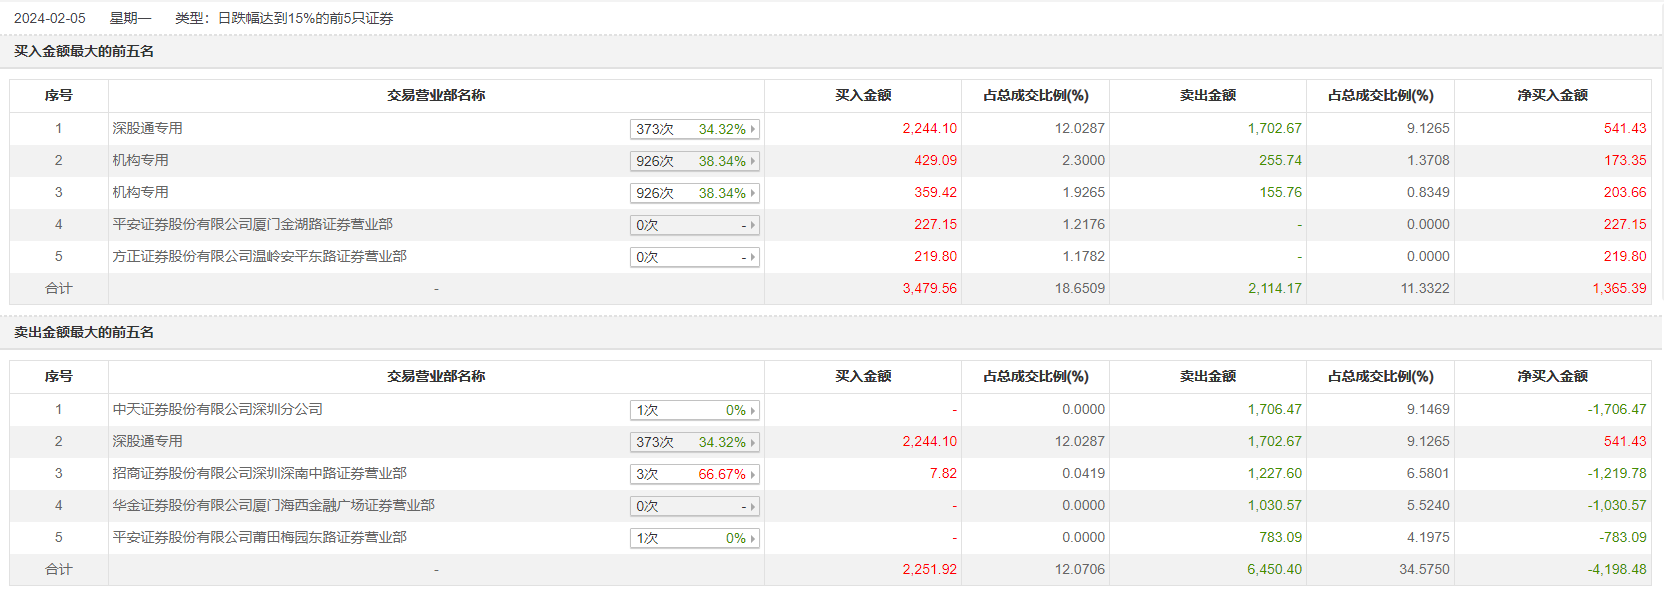Expand the 926次 box in the 429.09 row
1664x595 pixels.
click(694, 161)
